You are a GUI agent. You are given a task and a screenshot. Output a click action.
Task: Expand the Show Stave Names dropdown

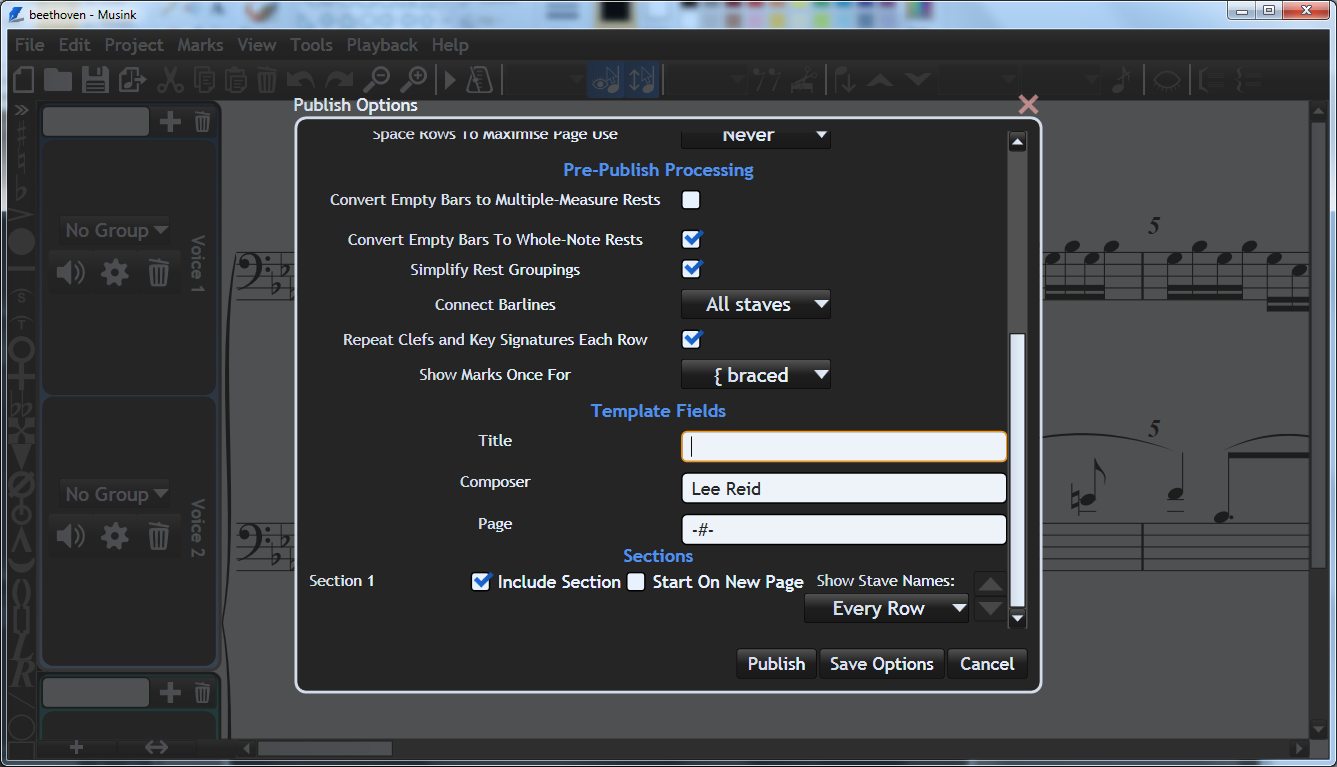886,608
